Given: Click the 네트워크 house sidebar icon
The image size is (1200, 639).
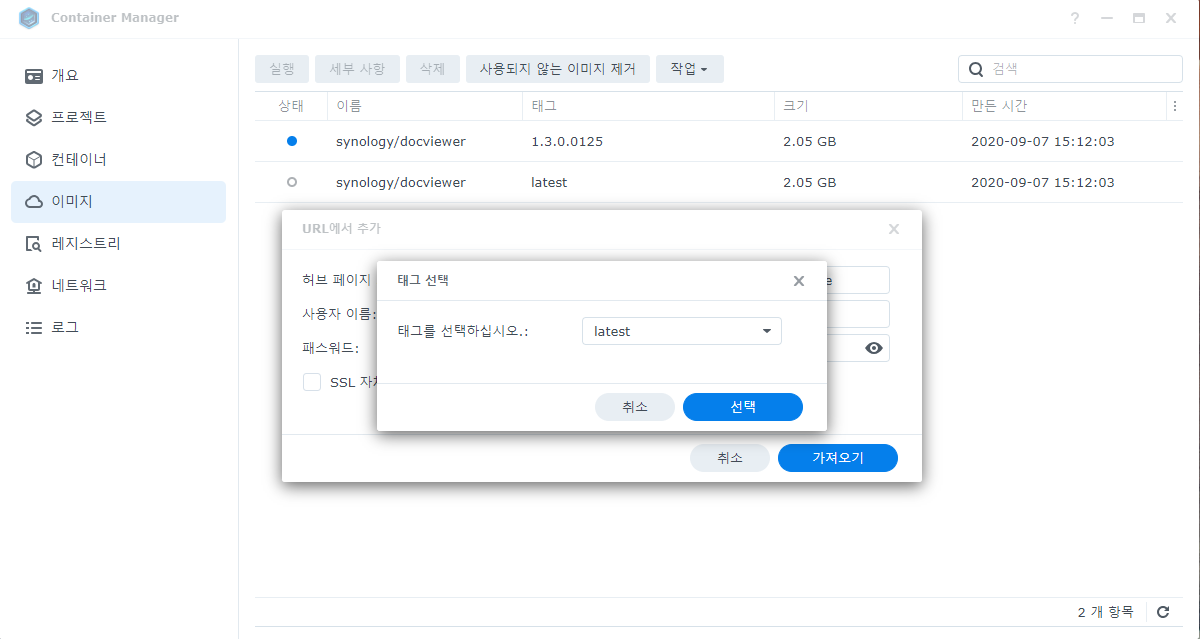Looking at the screenshot, I should [x=34, y=286].
